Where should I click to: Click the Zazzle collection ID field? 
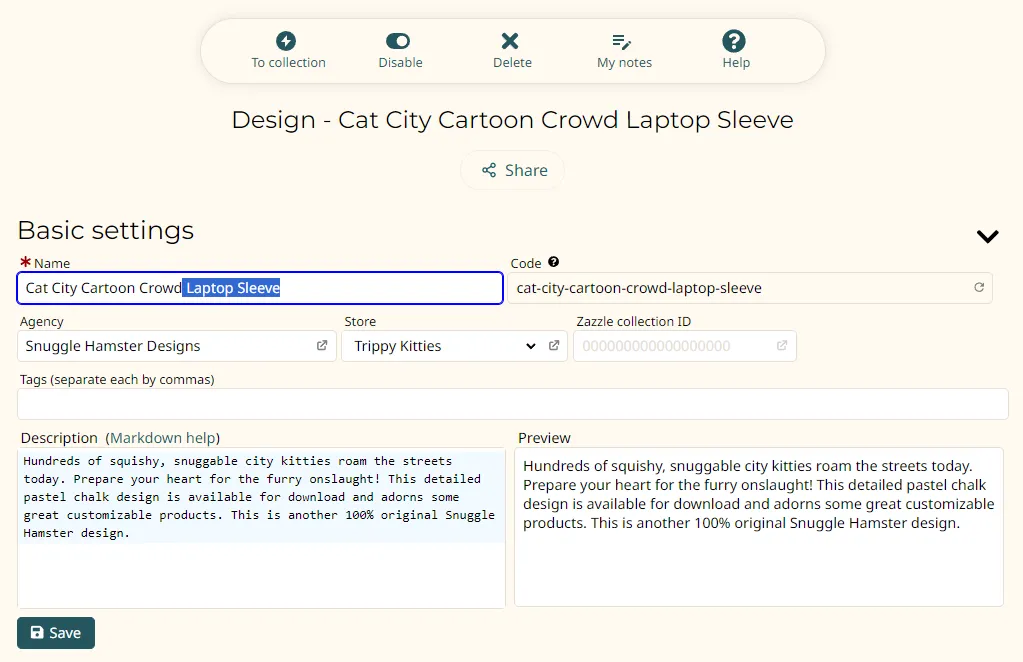[x=670, y=346]
